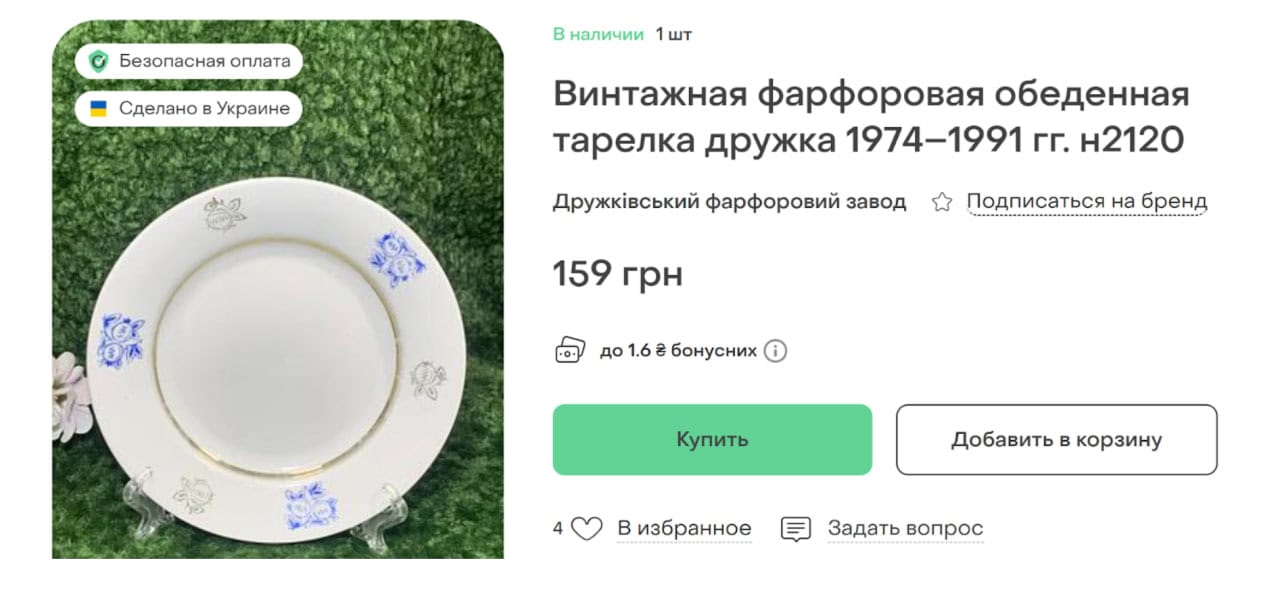
Task: Click the green shield safe payment icon
Action: click(98, 61)
